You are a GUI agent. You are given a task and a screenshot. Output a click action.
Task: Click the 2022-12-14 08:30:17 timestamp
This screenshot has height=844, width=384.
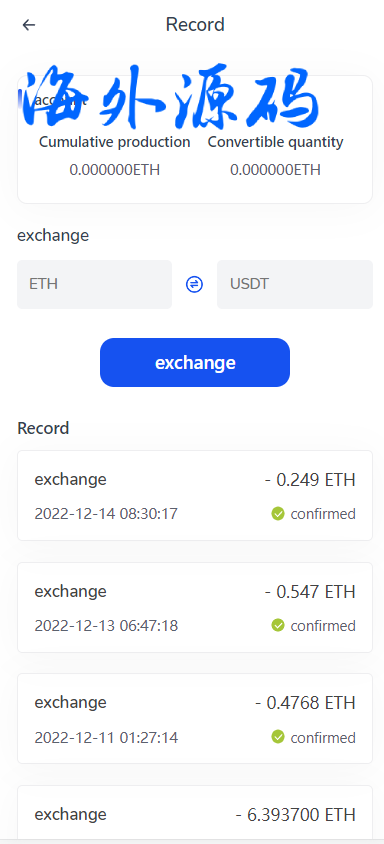106,514
